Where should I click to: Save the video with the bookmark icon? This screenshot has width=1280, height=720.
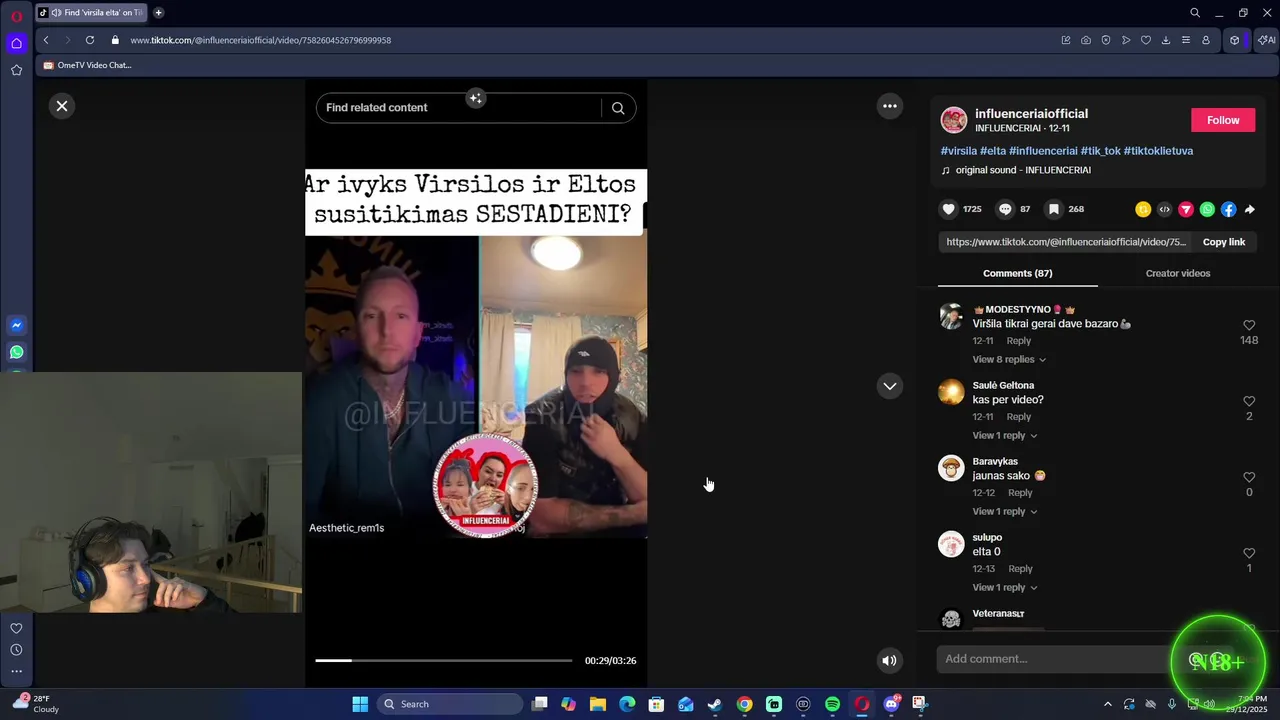point(1054,209)
